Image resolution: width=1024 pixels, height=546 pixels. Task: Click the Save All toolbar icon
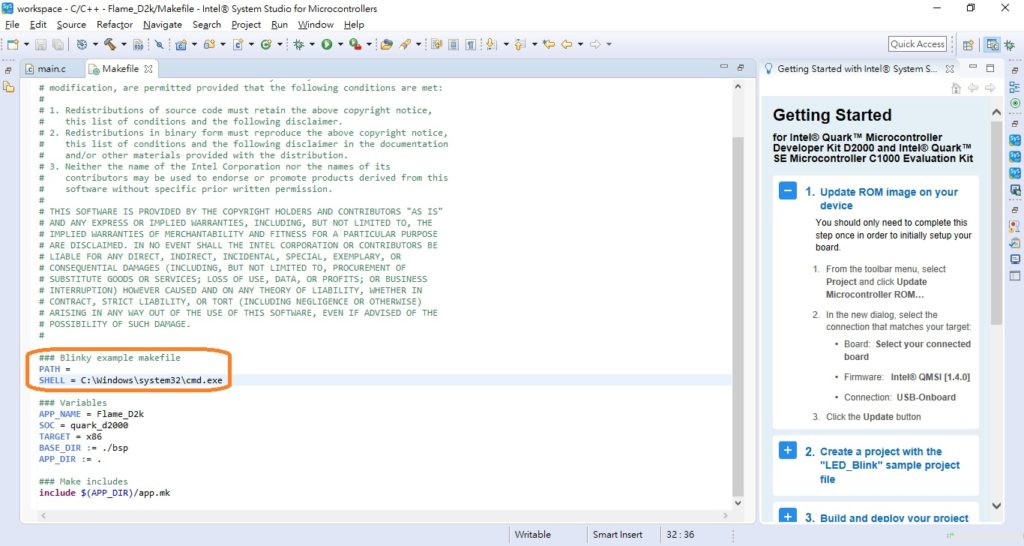57,44
